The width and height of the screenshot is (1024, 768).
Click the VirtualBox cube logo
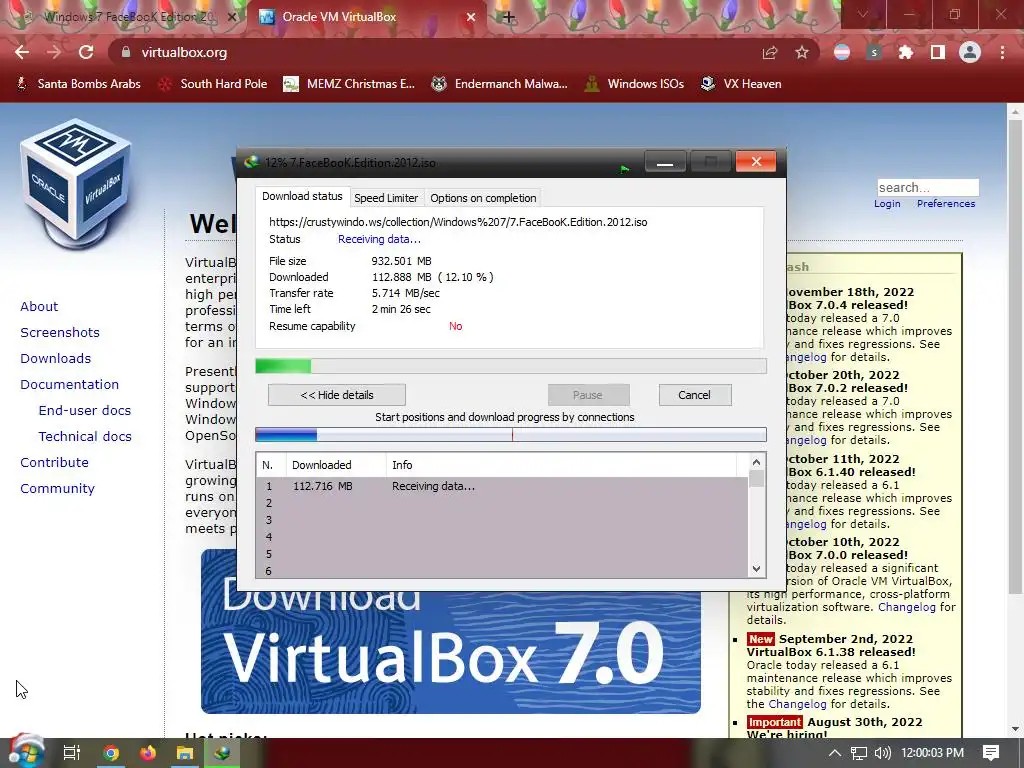point(76,184)
